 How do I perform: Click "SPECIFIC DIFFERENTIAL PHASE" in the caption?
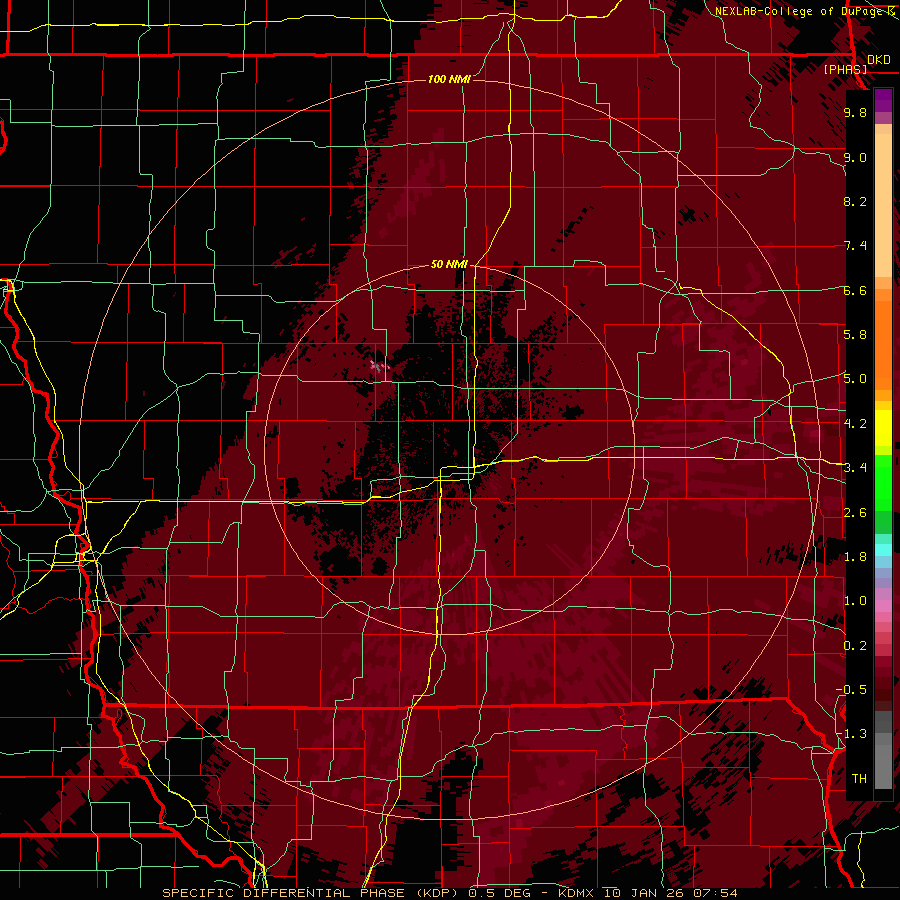(283, 893)
